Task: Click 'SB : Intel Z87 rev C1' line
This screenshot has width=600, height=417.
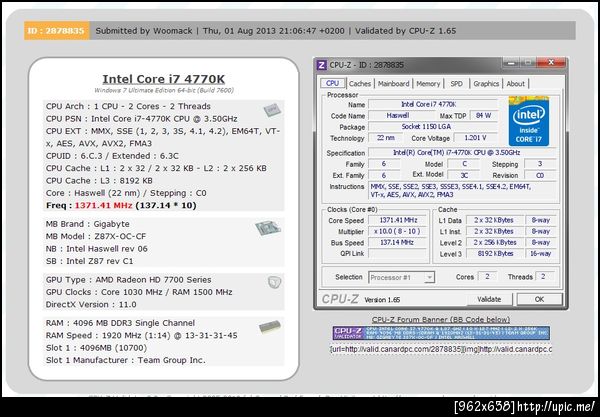Action: coord(90,261)
